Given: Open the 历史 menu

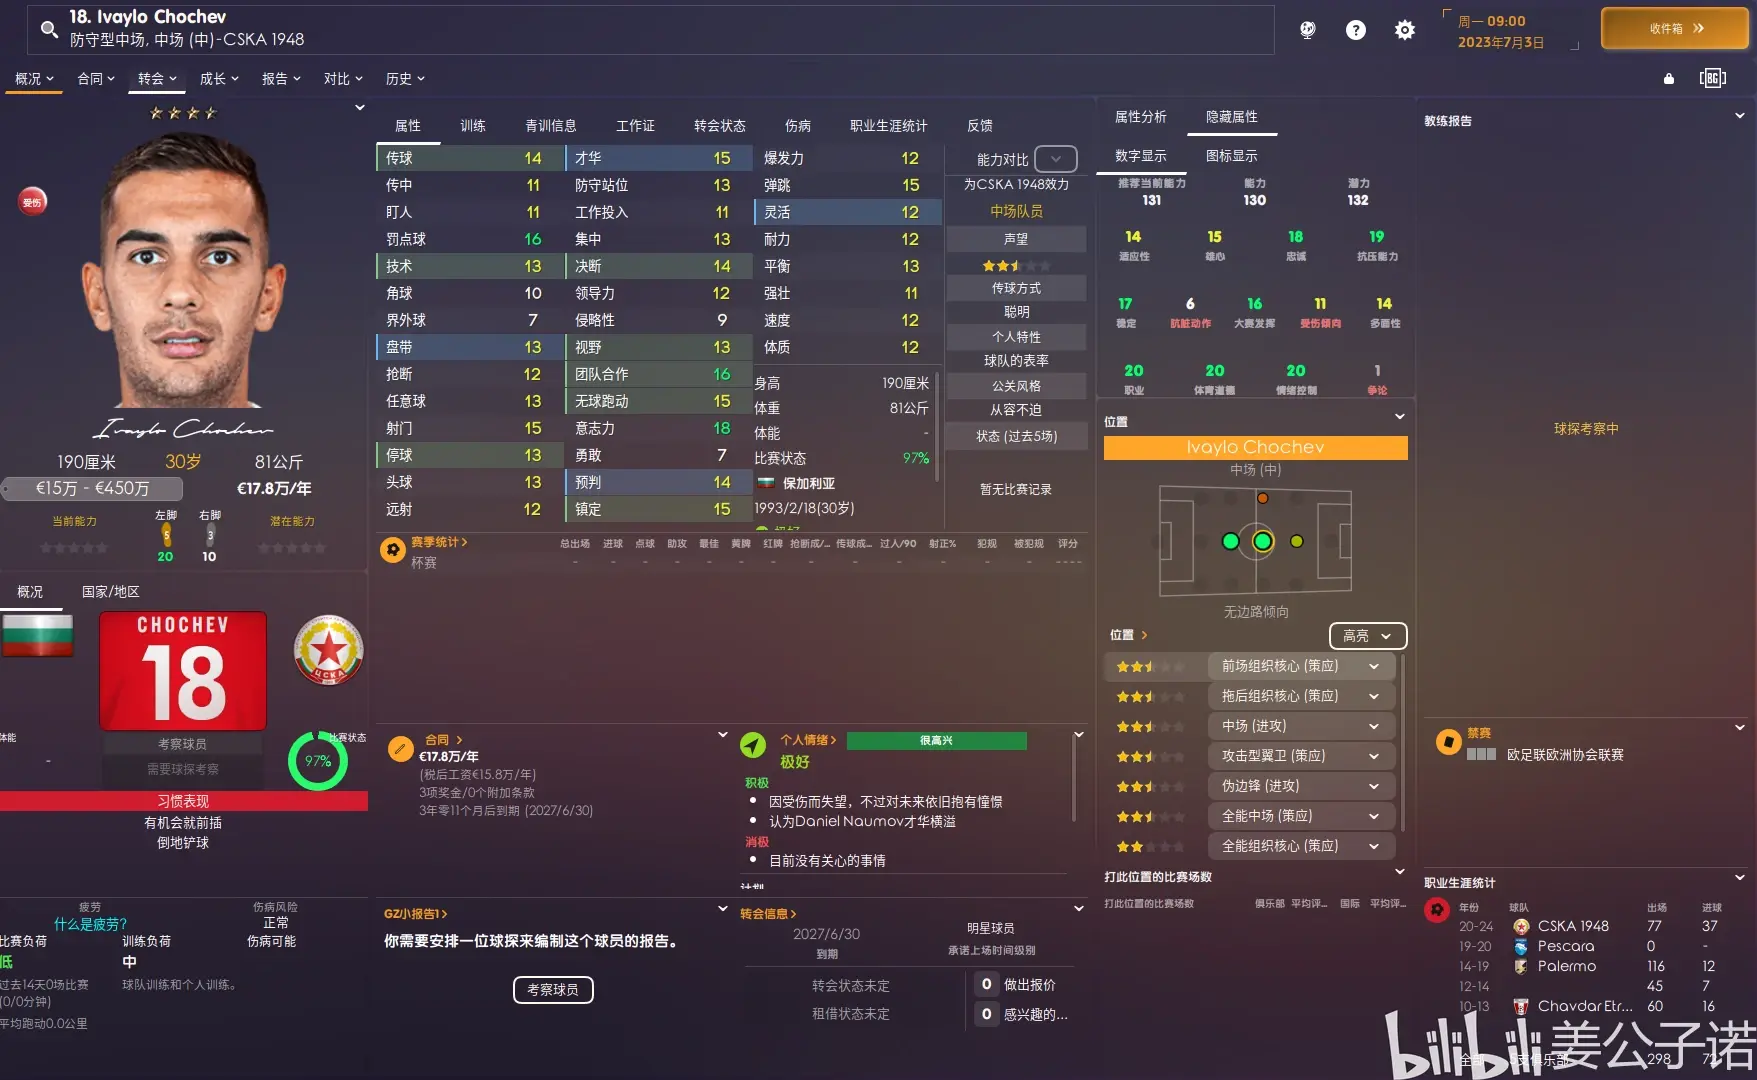Looking at the screenshot, I should coord(405,79).
